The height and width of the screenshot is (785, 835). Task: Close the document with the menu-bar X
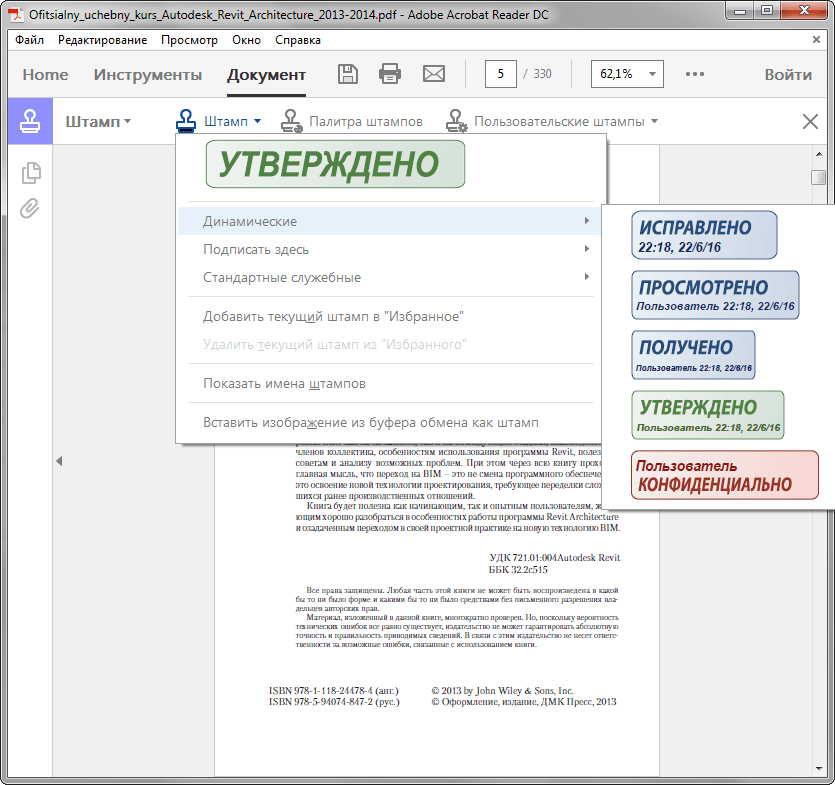pyautogui.click(x=816, y=40)
